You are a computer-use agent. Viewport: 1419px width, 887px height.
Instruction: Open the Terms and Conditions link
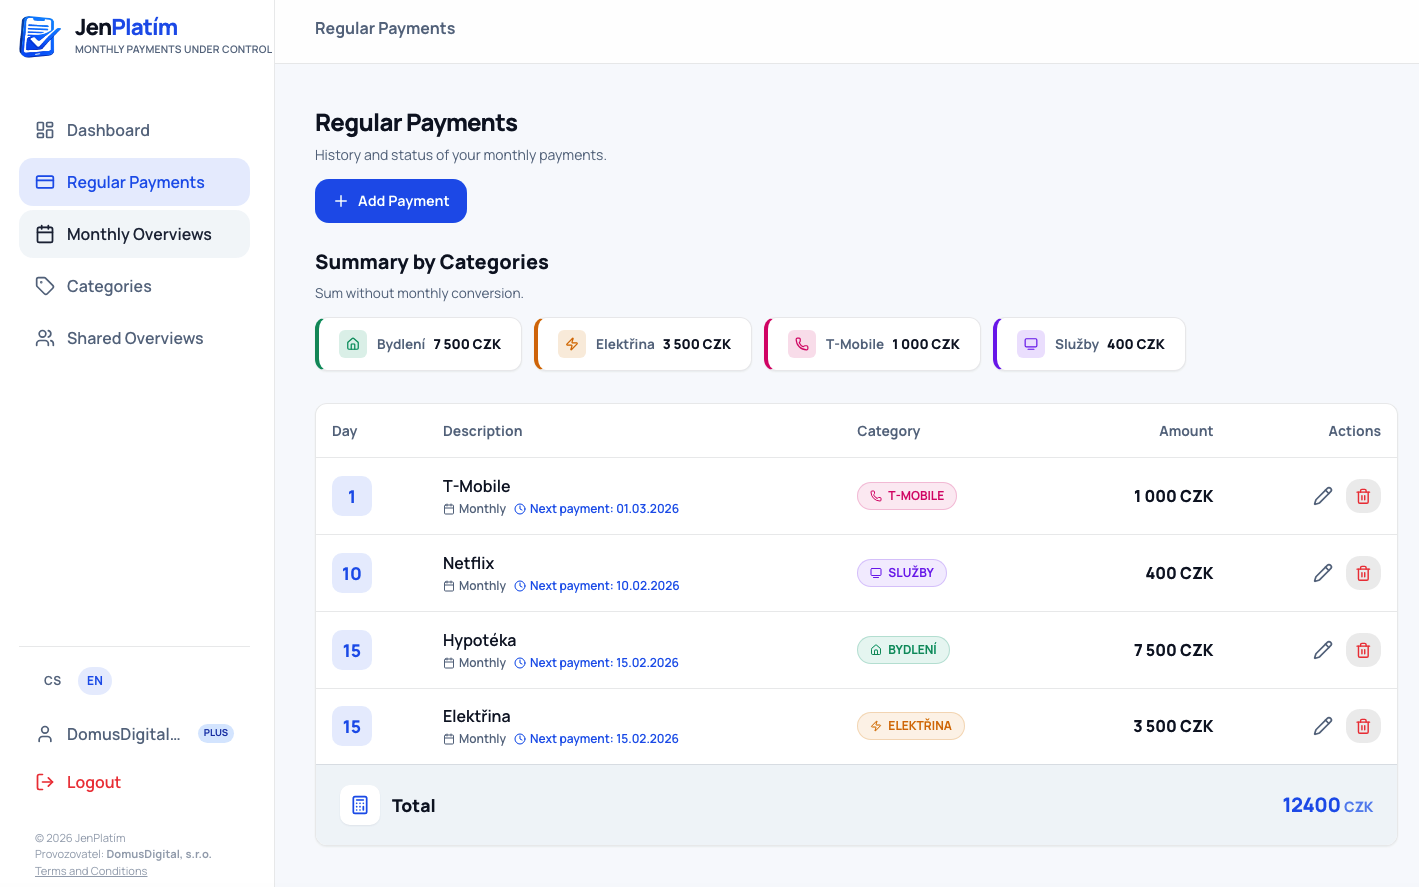[91, 871]
